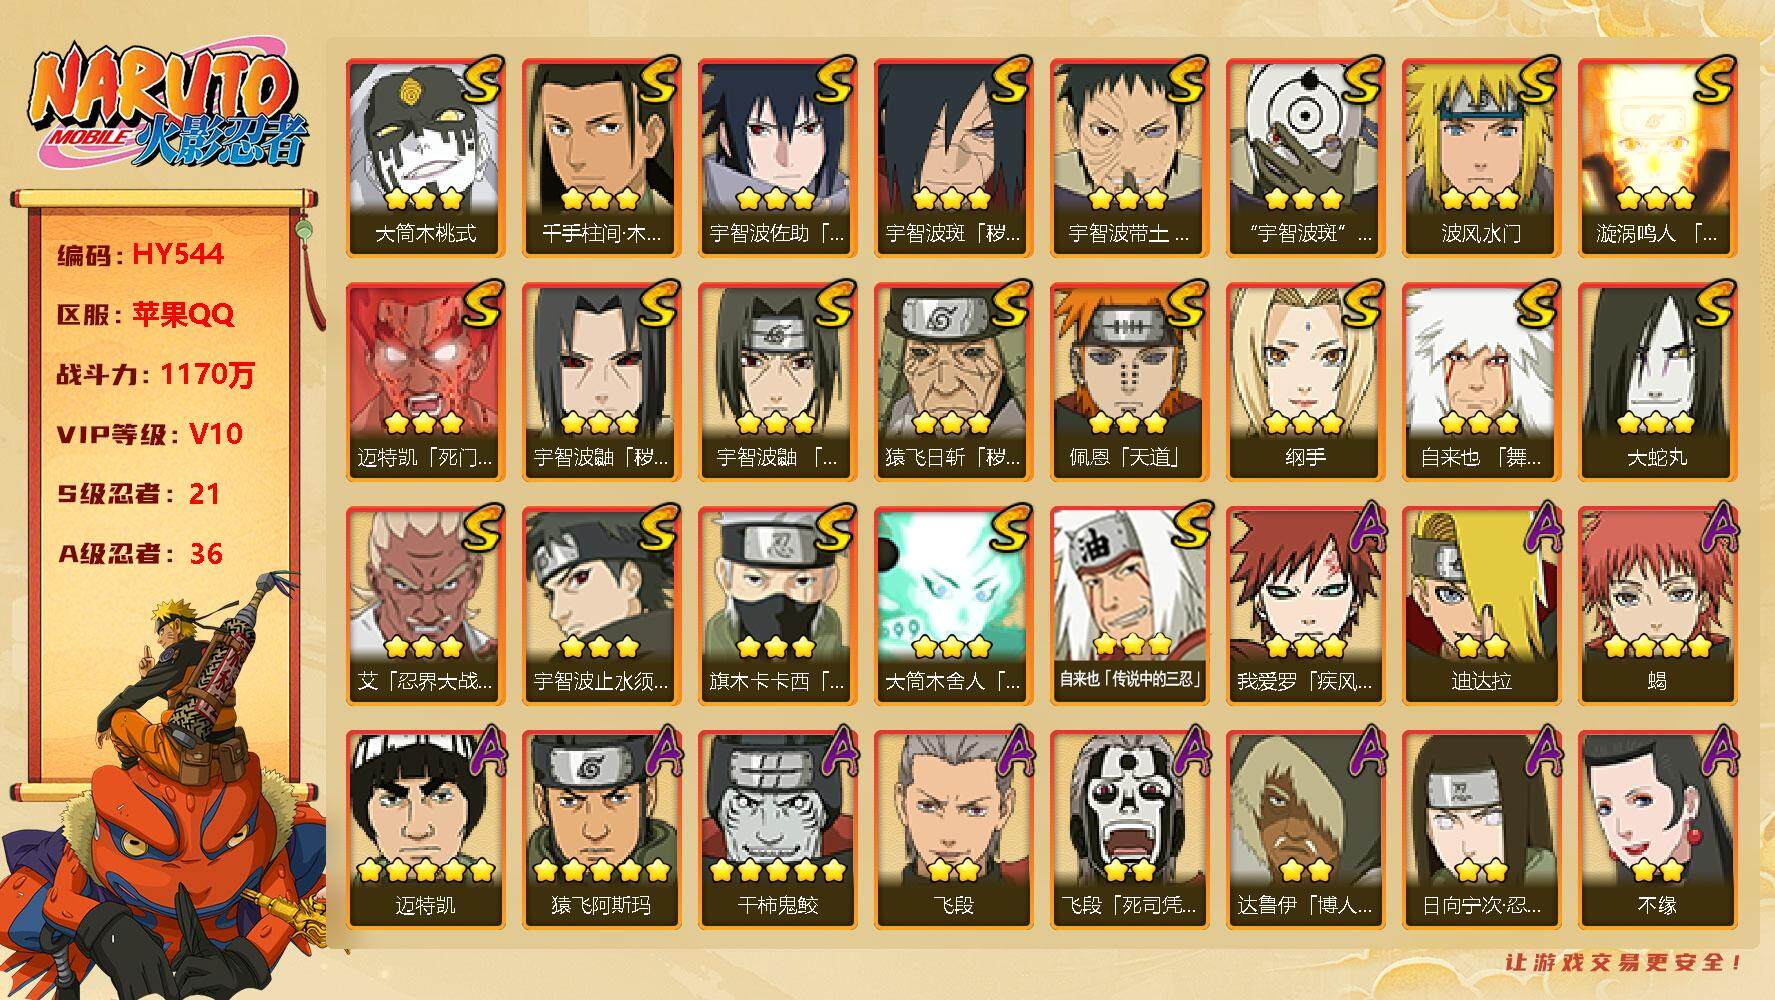Open the 猿飞阿斯玛 ninja card
The image size is (1775, 1000).
(601, 829)
